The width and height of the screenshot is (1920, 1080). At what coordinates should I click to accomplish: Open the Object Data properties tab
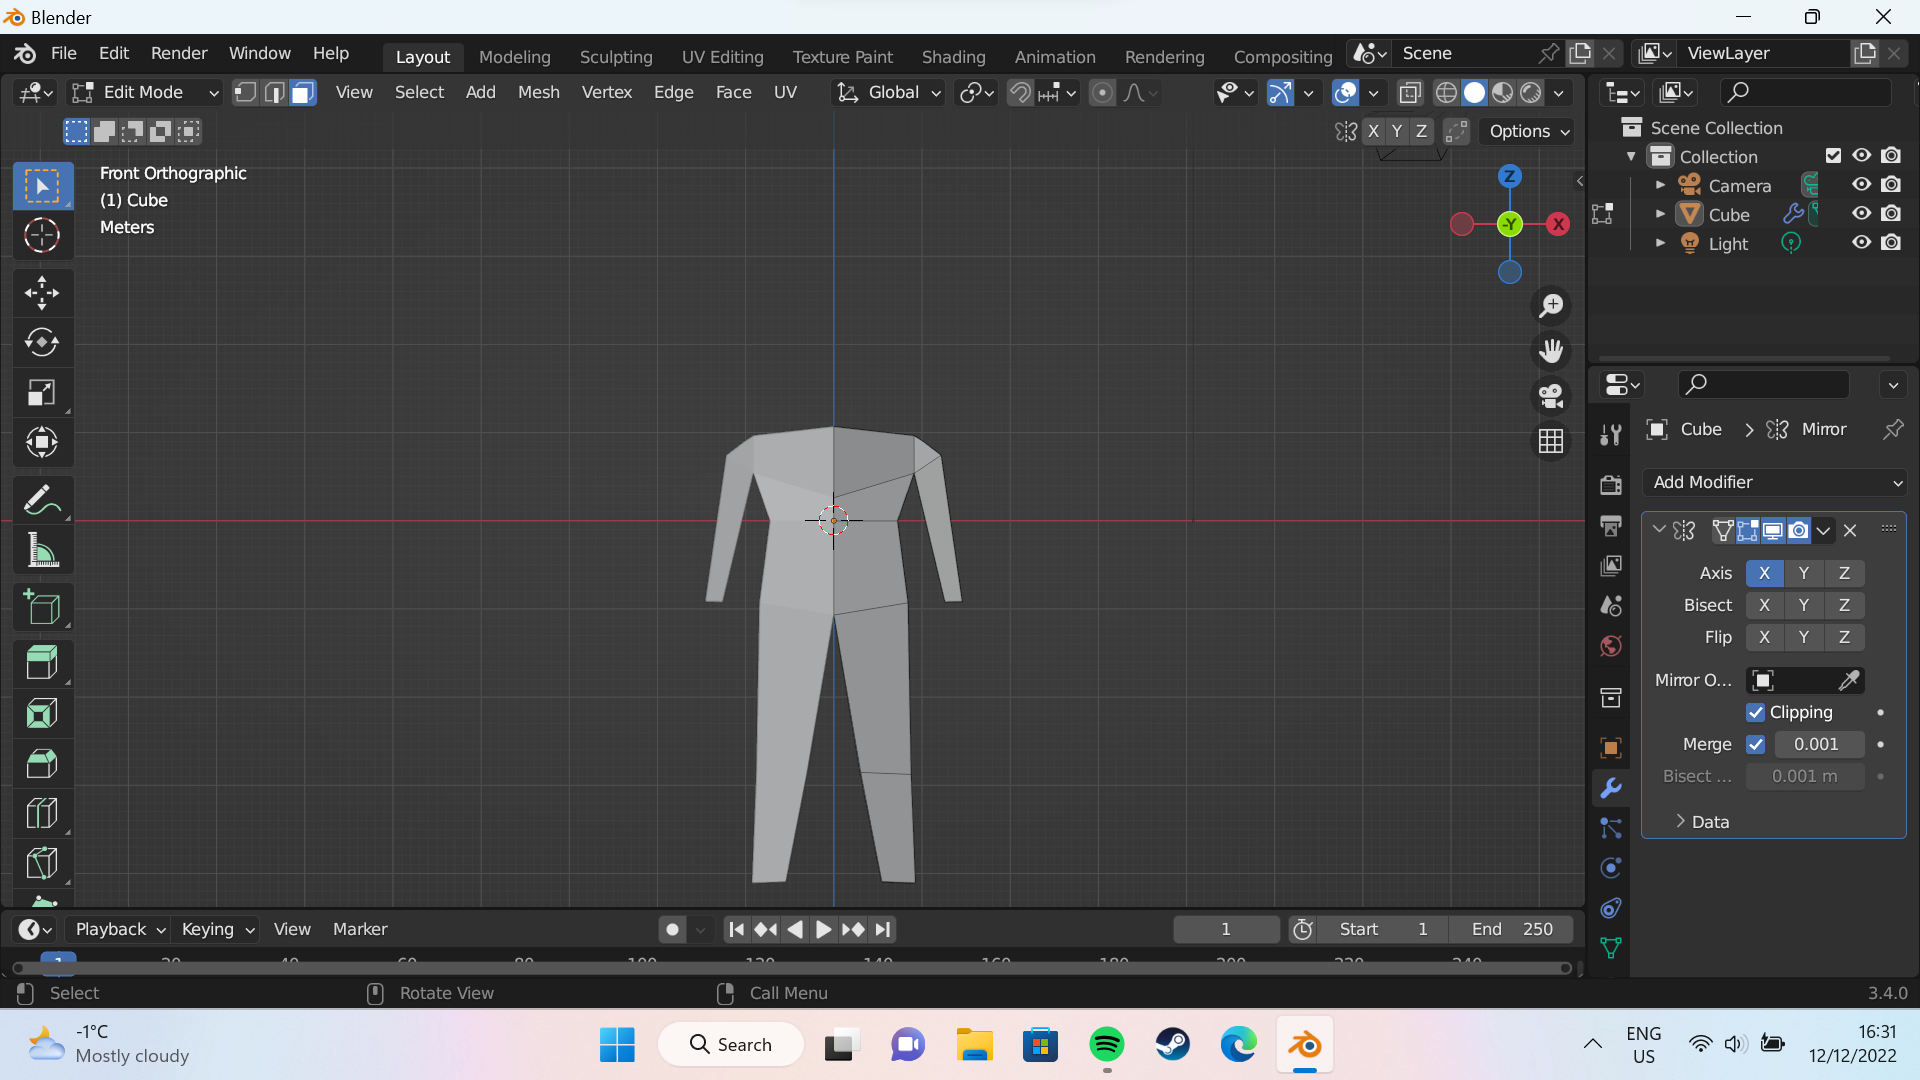[1610, 948]
